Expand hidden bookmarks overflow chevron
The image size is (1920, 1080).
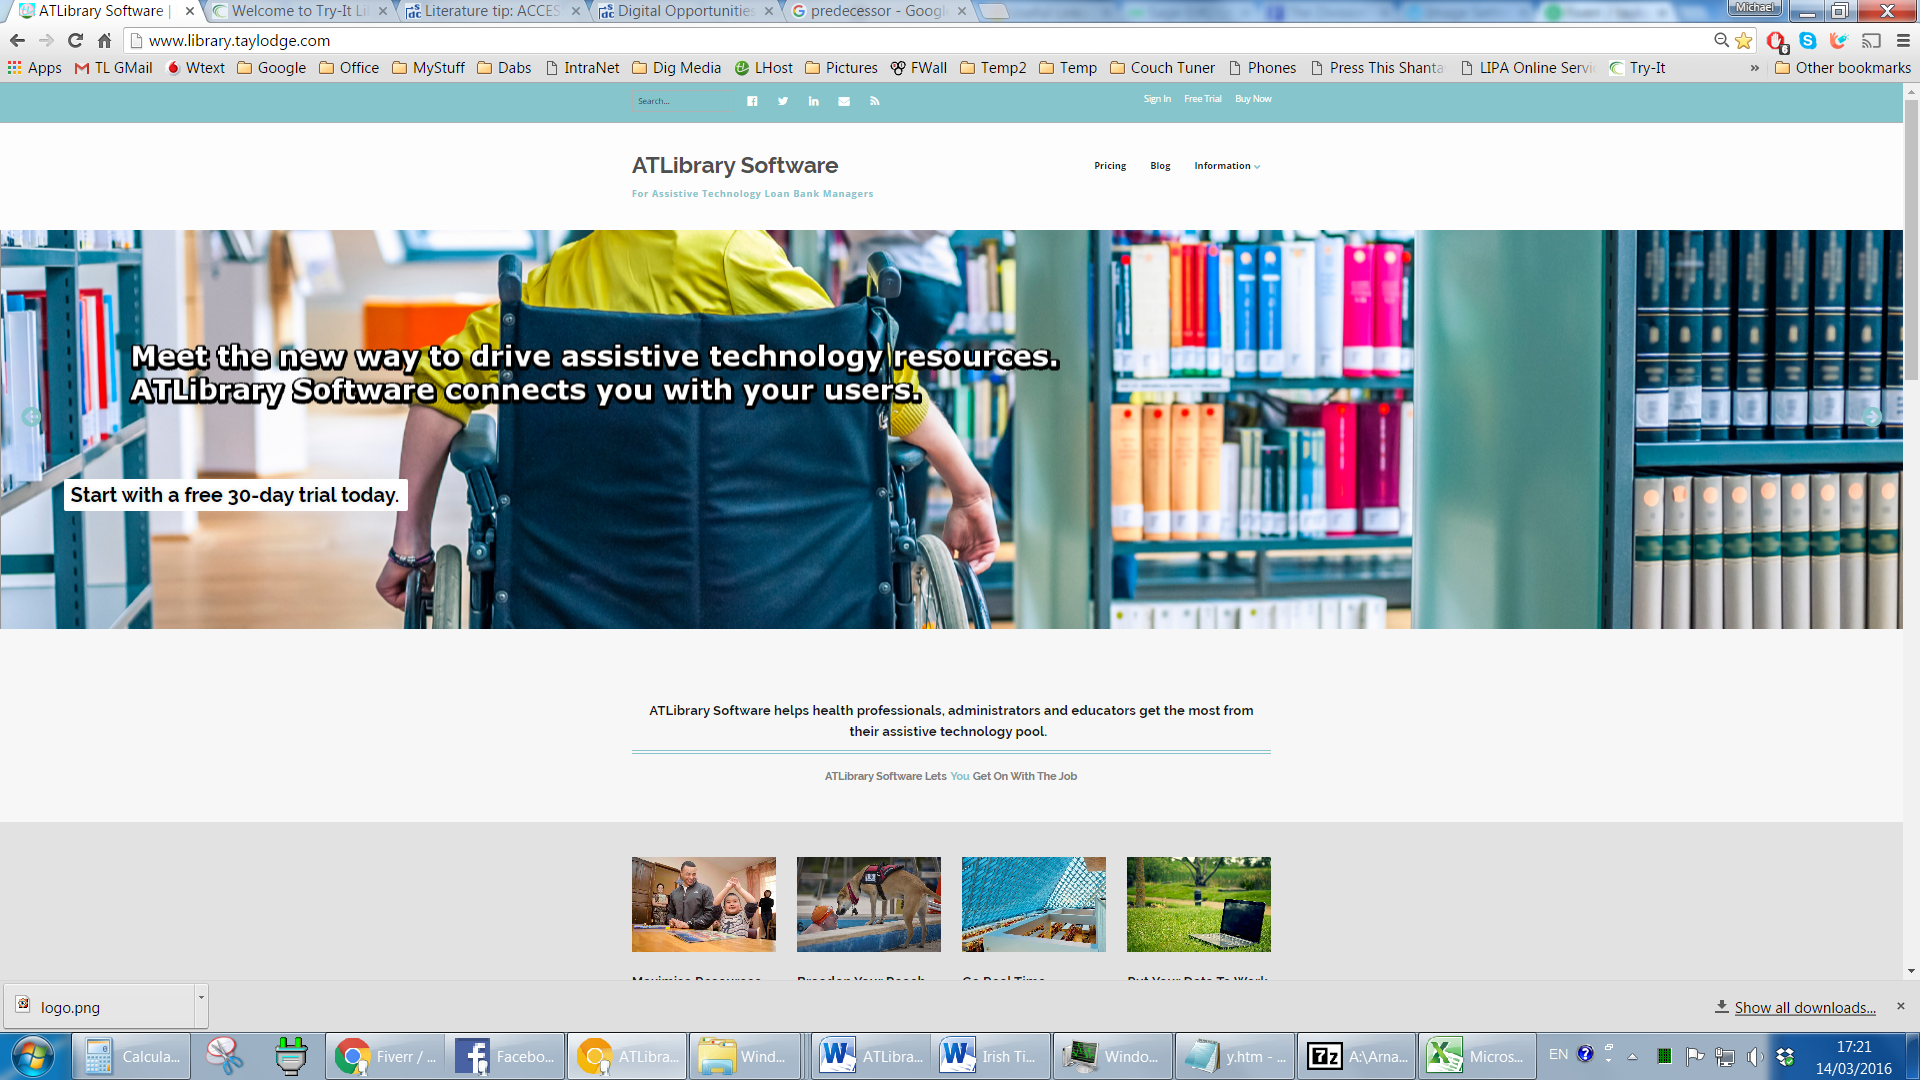tap(1754, 68)
